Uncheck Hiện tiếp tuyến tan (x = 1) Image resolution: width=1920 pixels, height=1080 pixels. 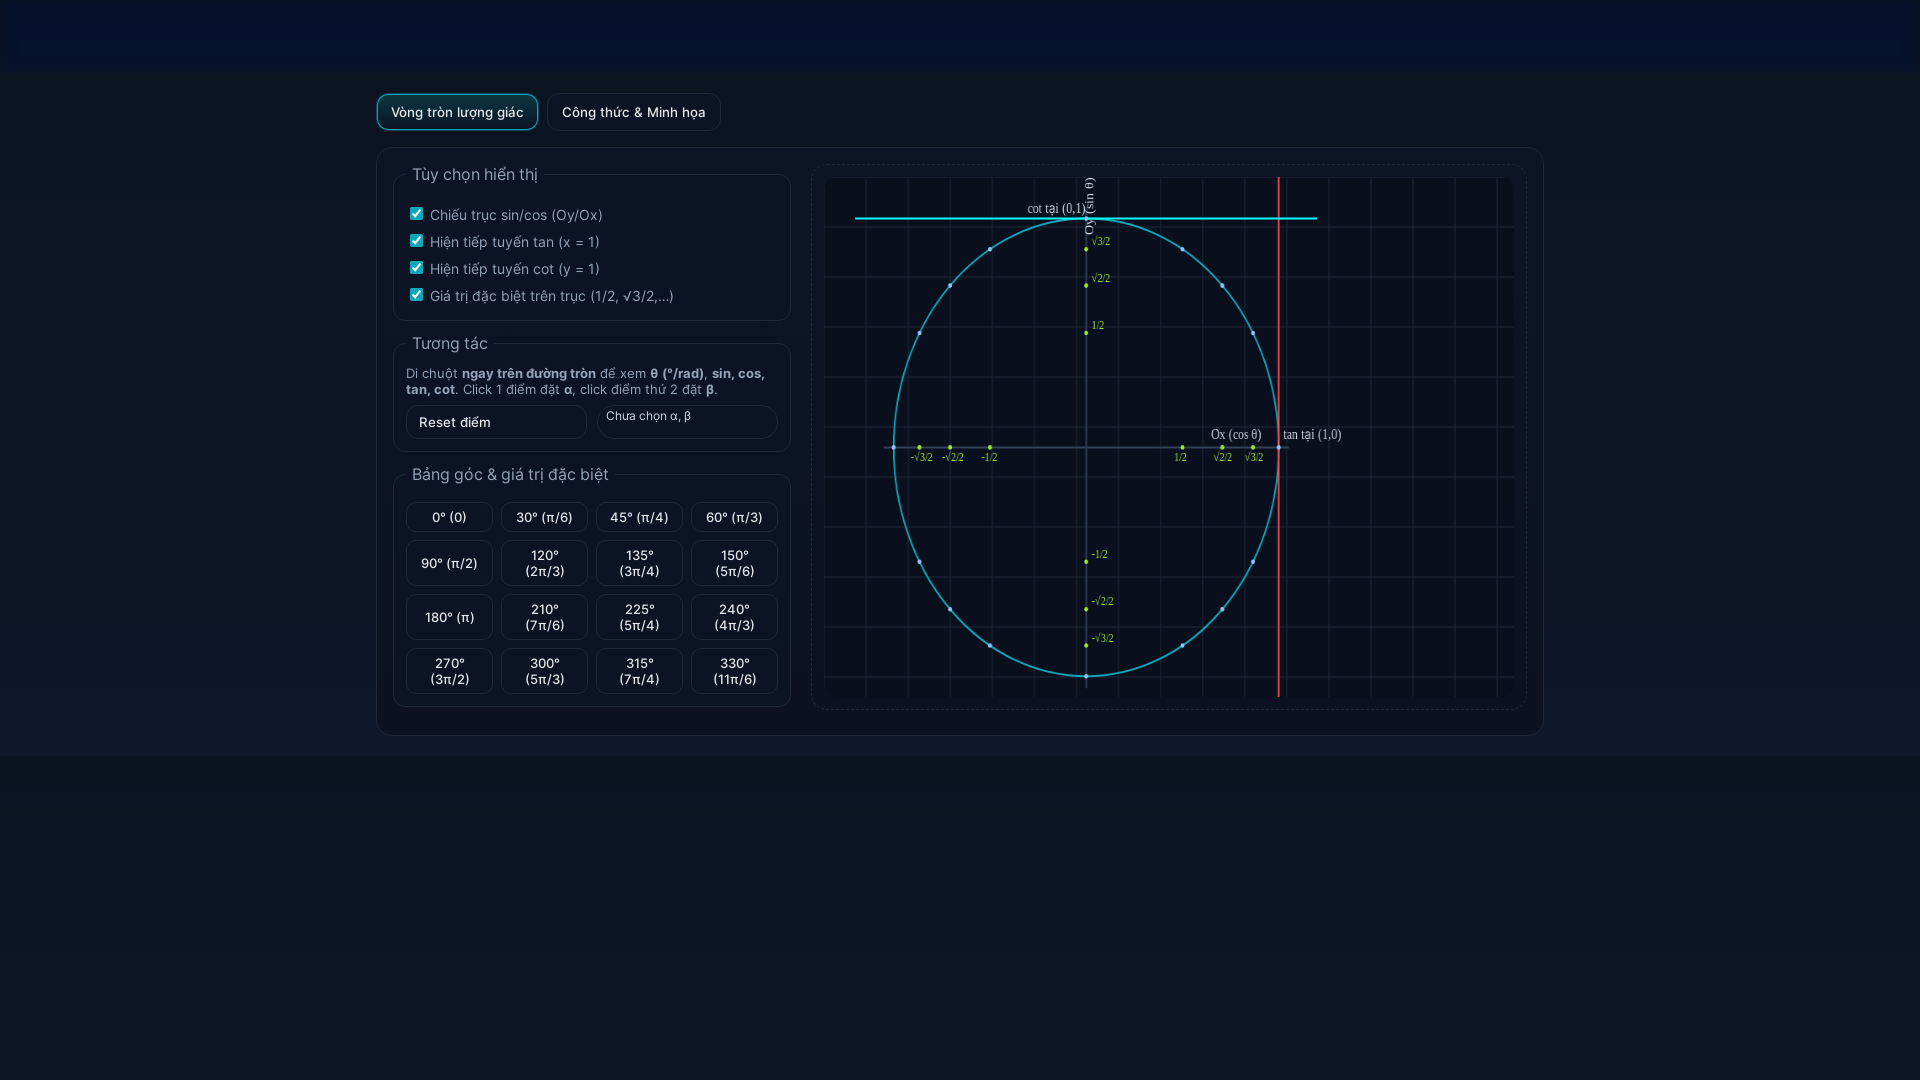pyautogui.click(x=416, y=241)
